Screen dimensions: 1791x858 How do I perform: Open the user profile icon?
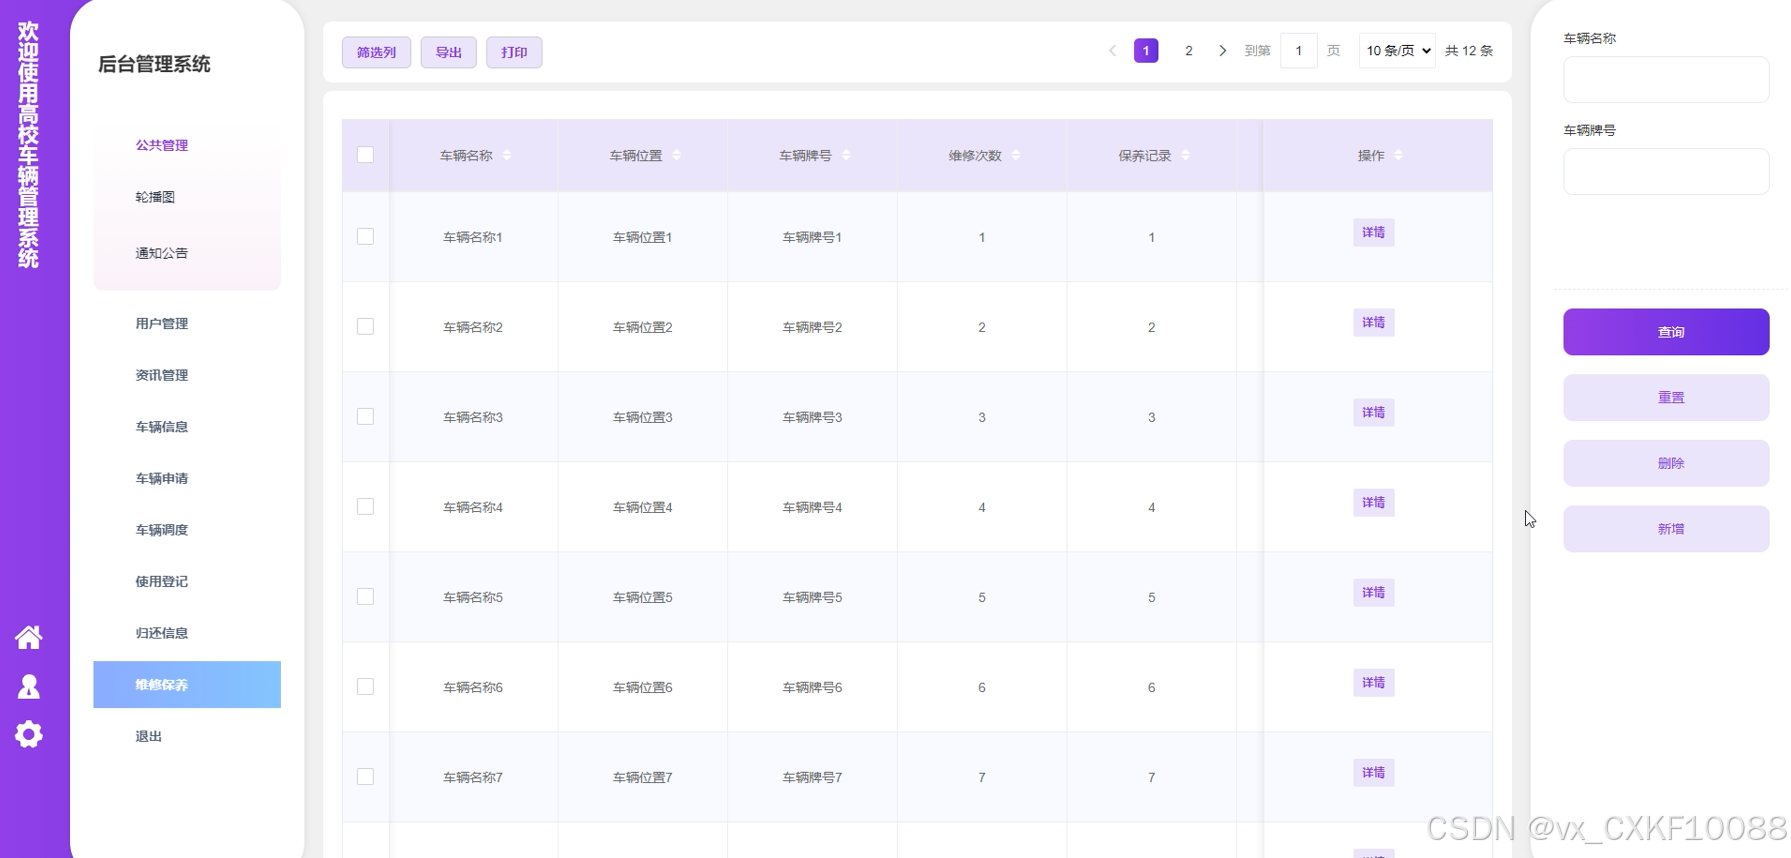29,686
